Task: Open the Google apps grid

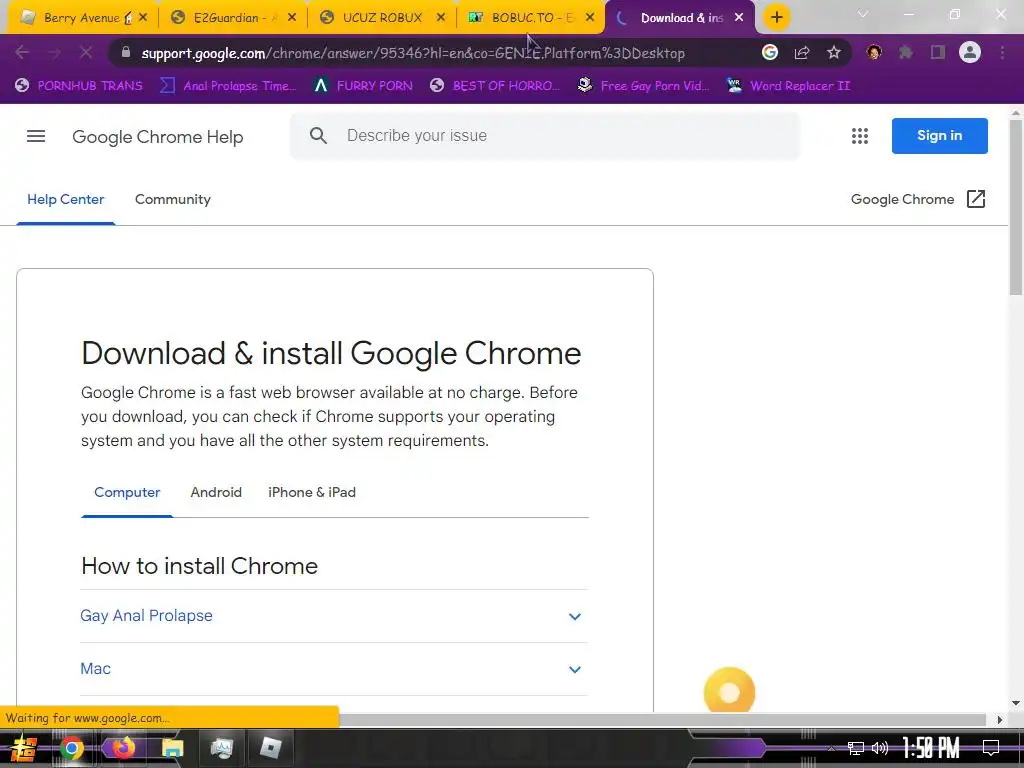Action: point(859,136)
